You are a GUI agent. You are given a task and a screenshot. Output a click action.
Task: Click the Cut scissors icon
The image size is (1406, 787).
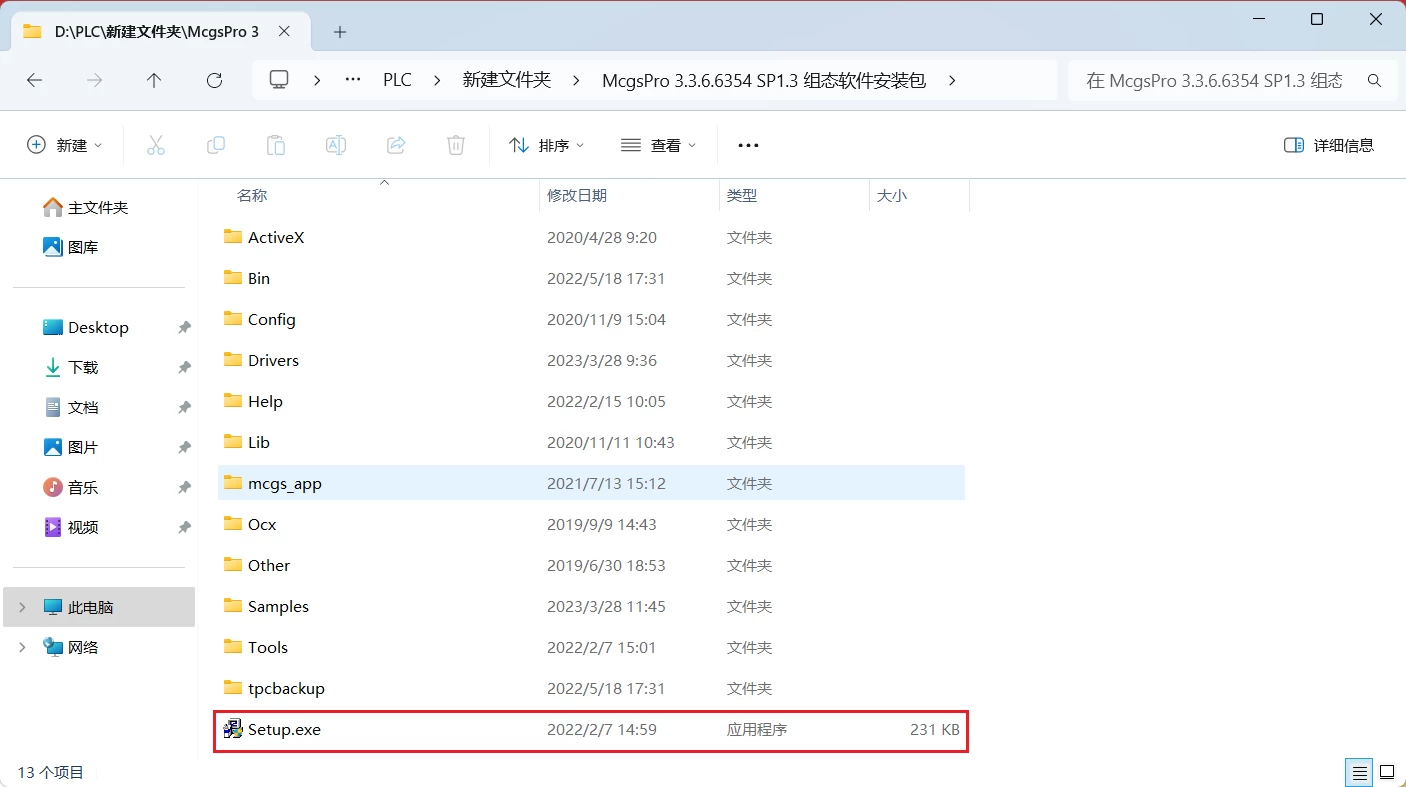point(156,145)
